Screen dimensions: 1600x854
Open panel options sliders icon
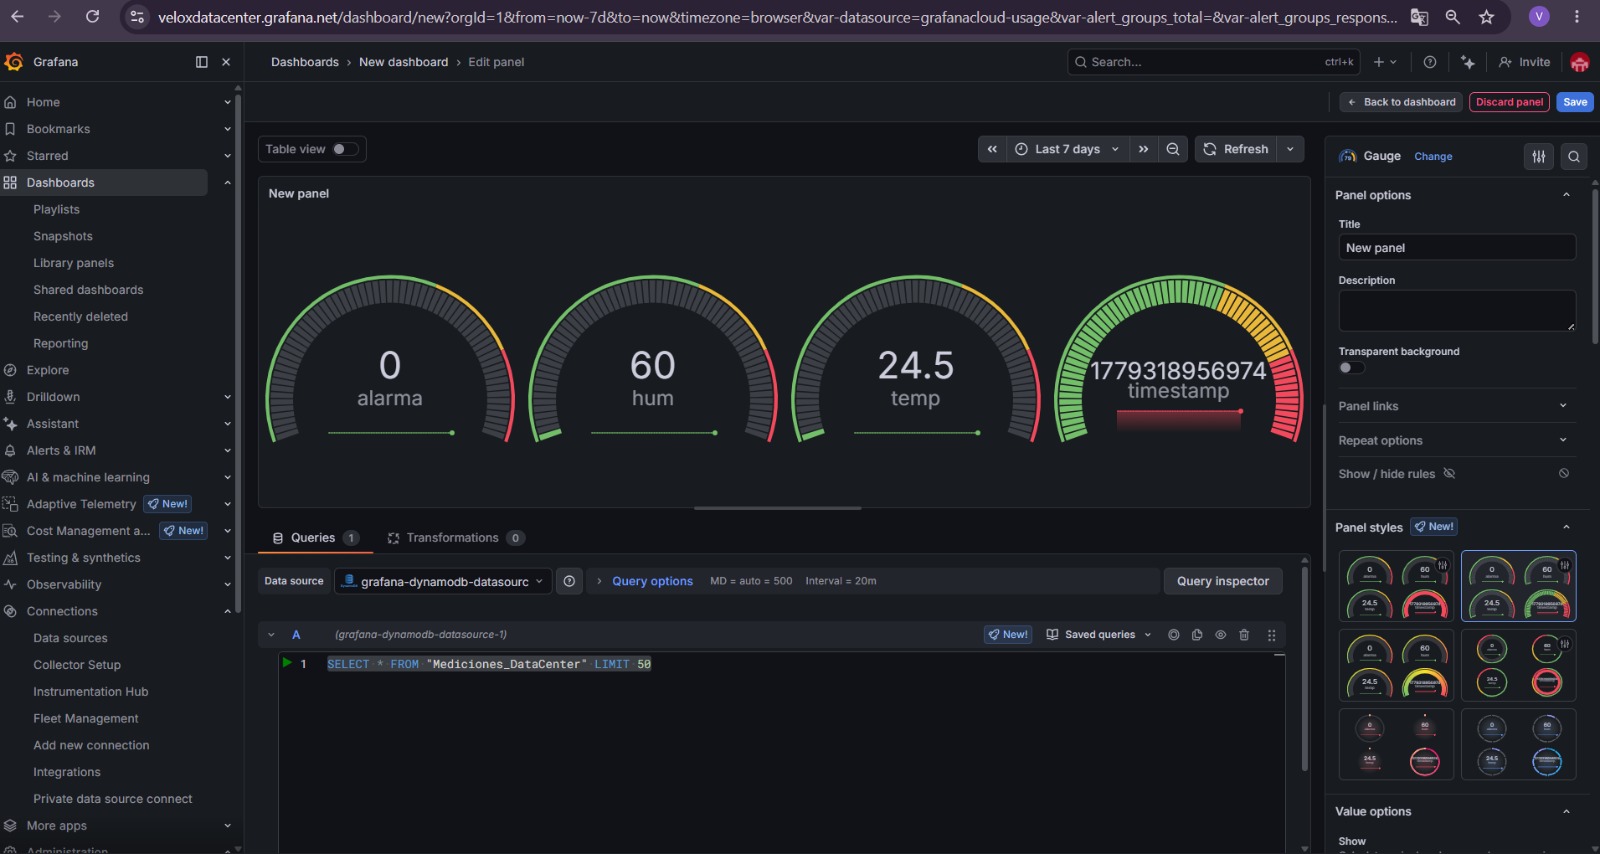1539,156
